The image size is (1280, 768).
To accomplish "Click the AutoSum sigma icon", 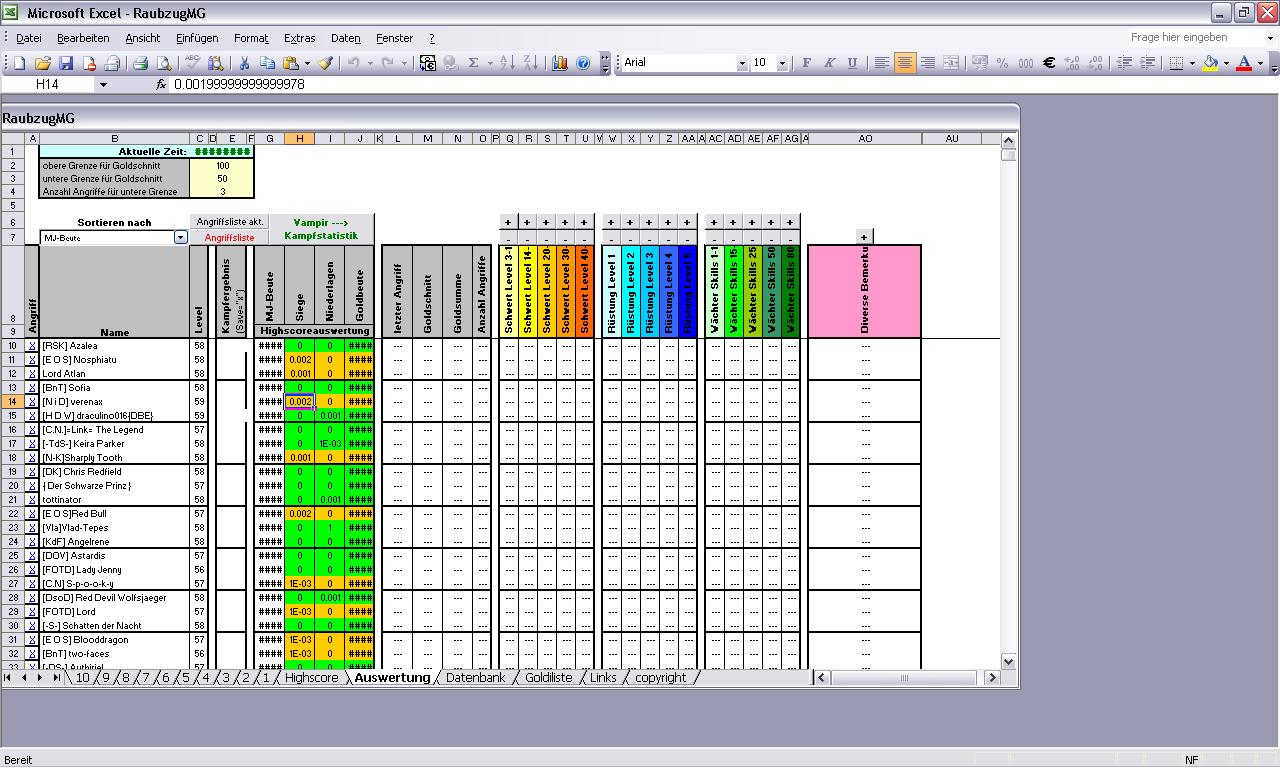I will (x=473, y=63).
